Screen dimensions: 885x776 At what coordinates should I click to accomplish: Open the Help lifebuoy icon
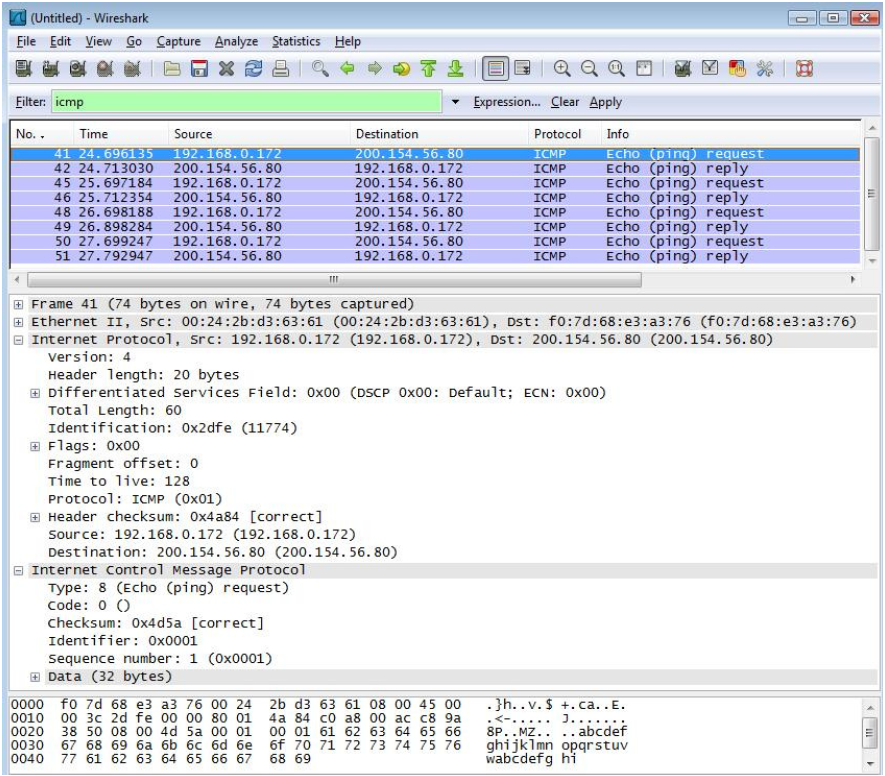(x=804, y=72)
